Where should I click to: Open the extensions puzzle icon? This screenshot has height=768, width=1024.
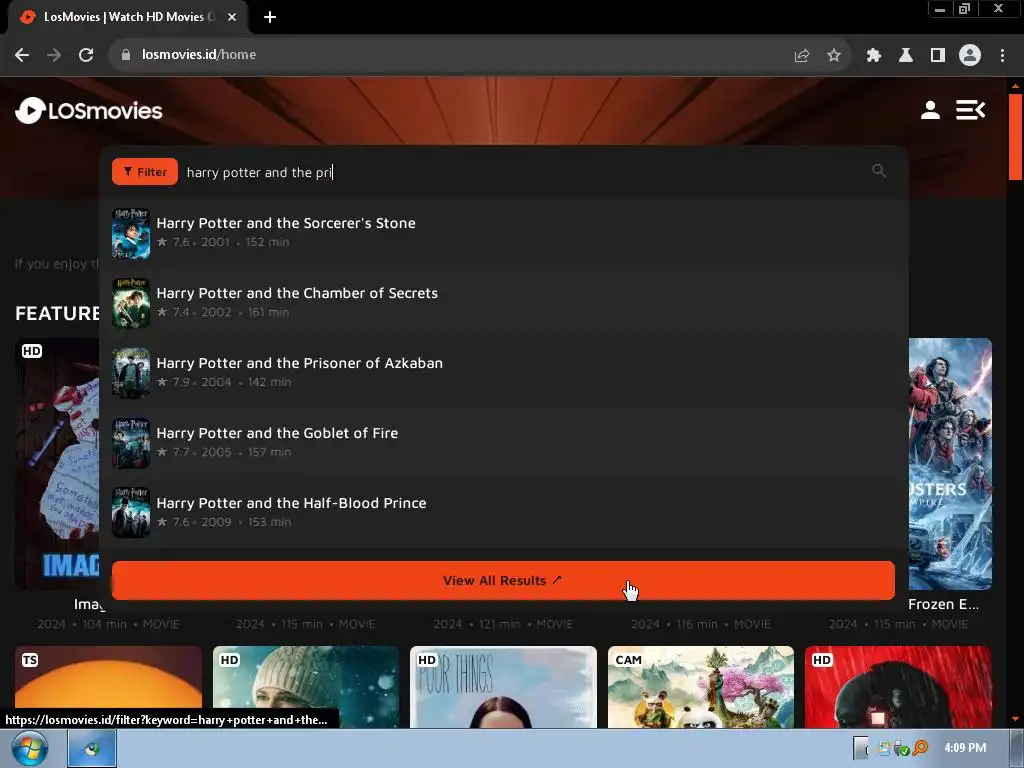click(874, 56)
